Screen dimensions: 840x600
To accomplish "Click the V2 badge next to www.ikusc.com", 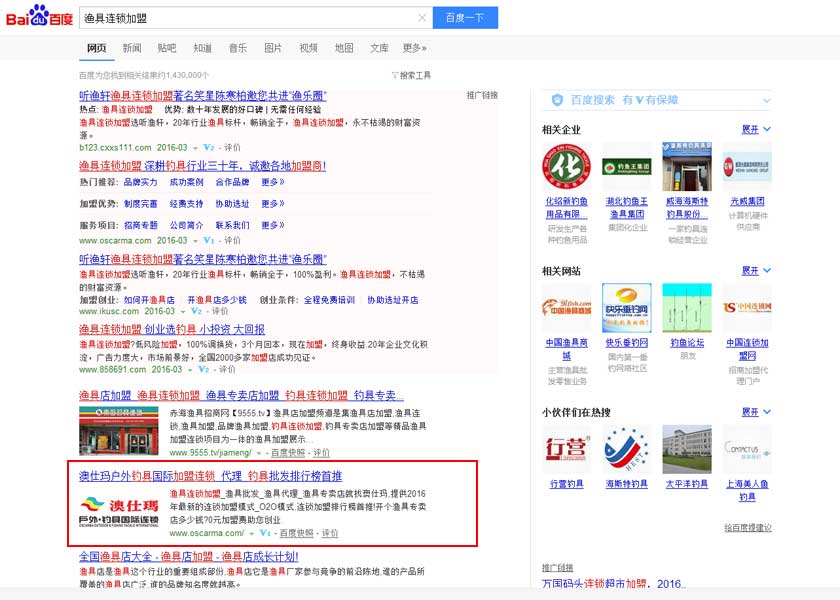I will [197, 311].
